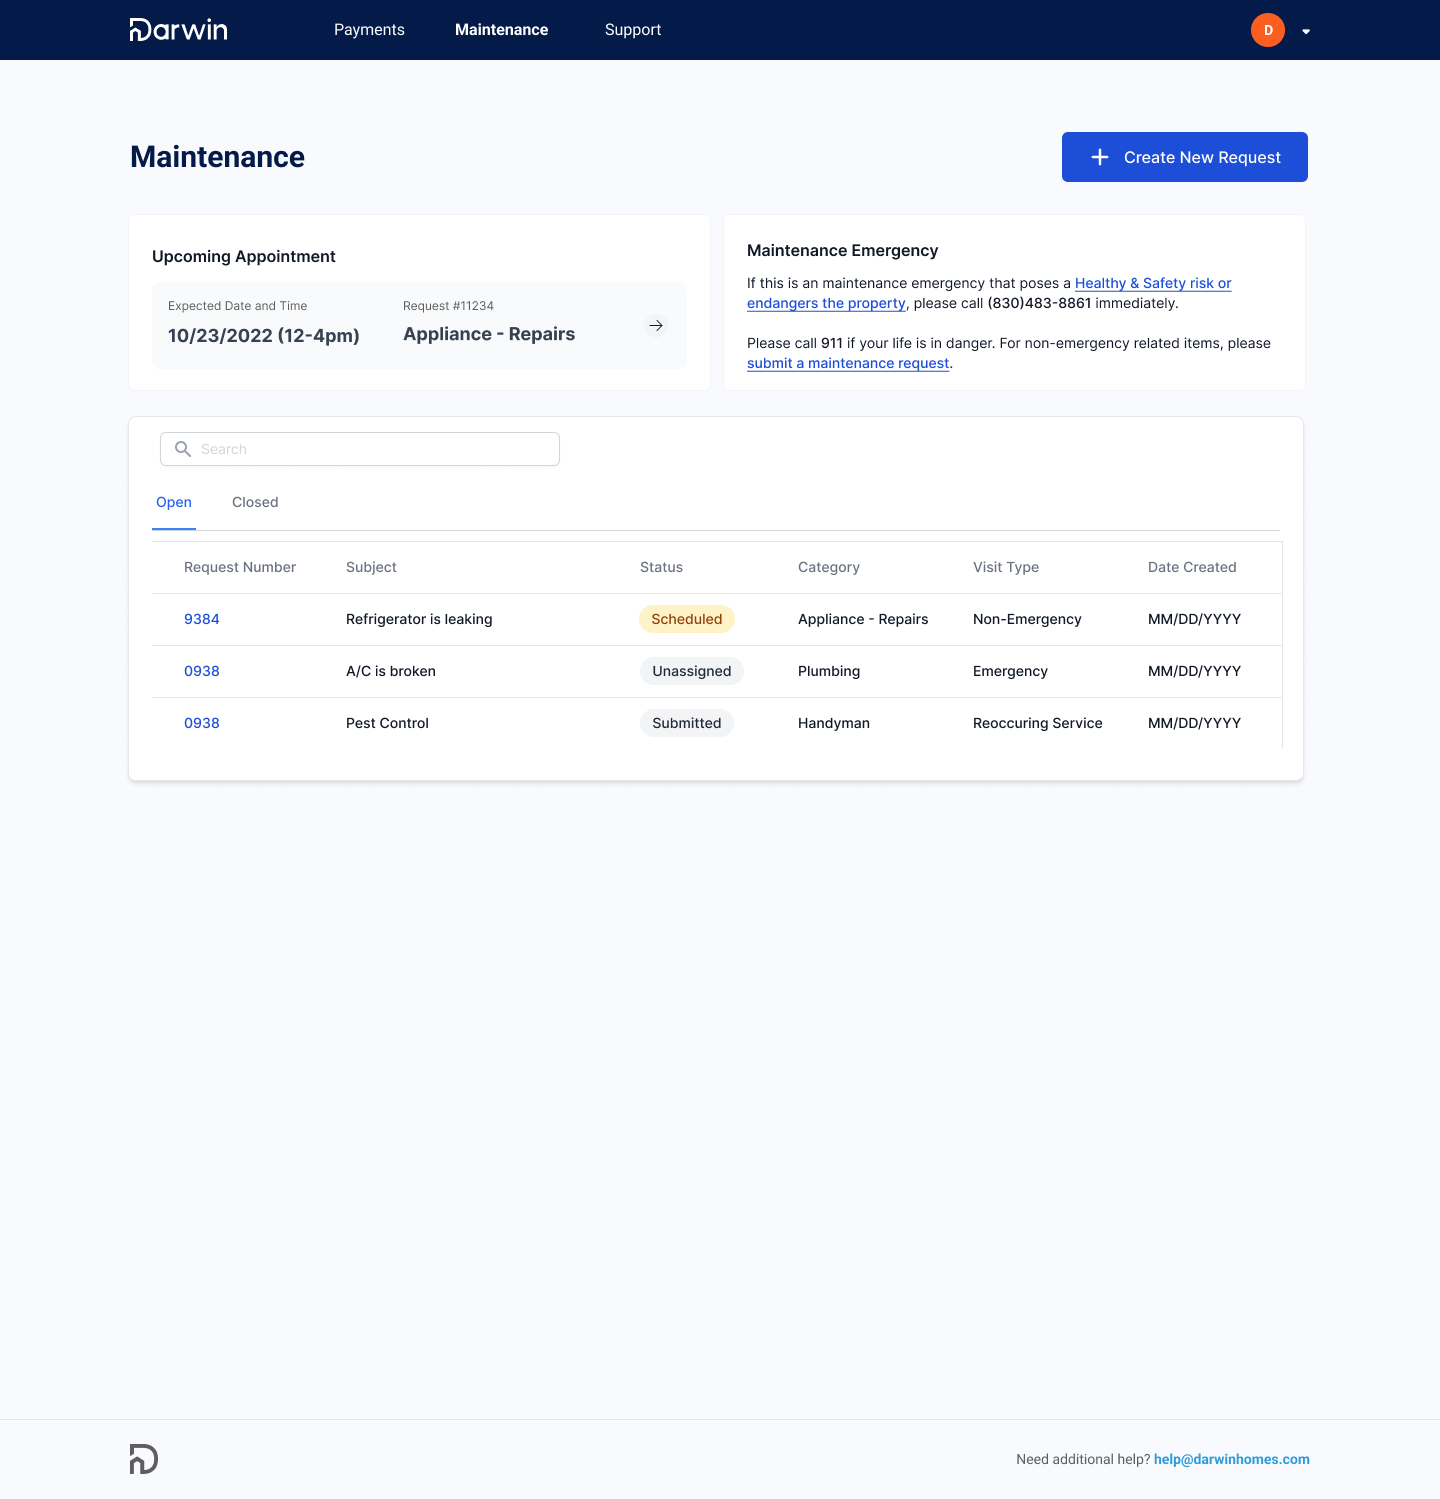Click the Darwin logo in header
1440x1499 pixels.
[x=179, y=30]
